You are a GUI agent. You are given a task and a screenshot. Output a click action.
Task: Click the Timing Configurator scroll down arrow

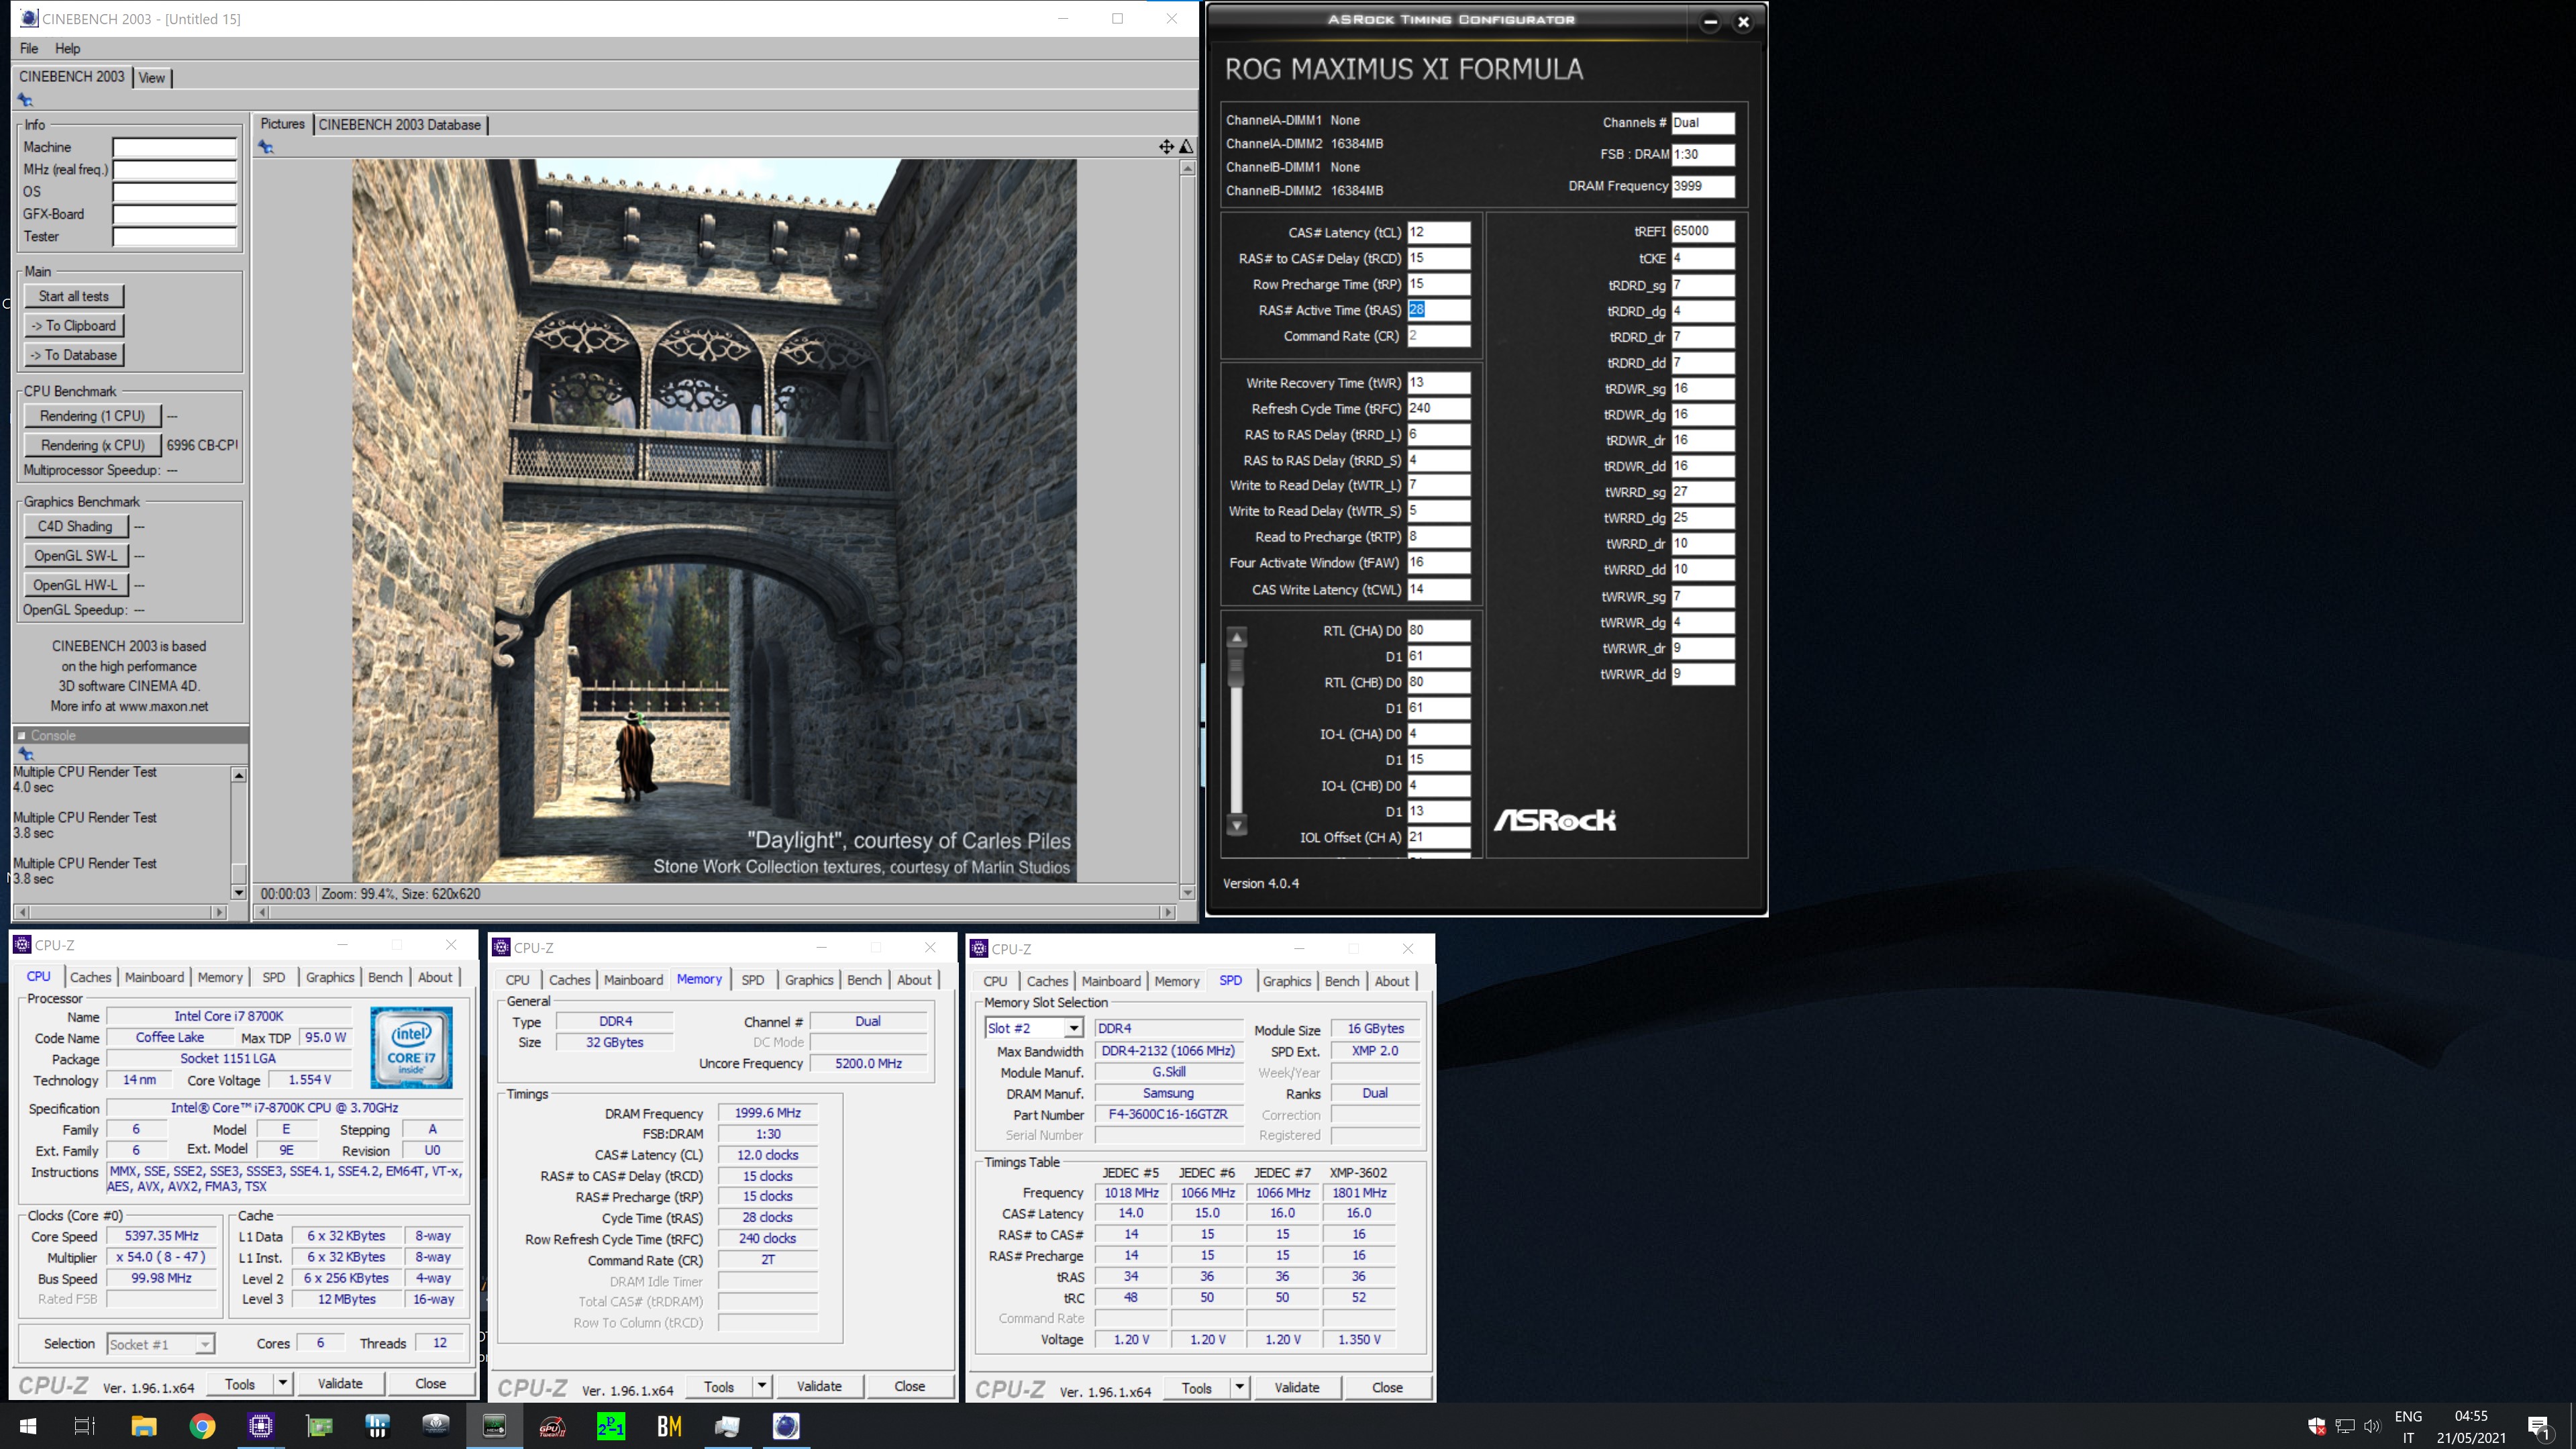pos(1237,826)
